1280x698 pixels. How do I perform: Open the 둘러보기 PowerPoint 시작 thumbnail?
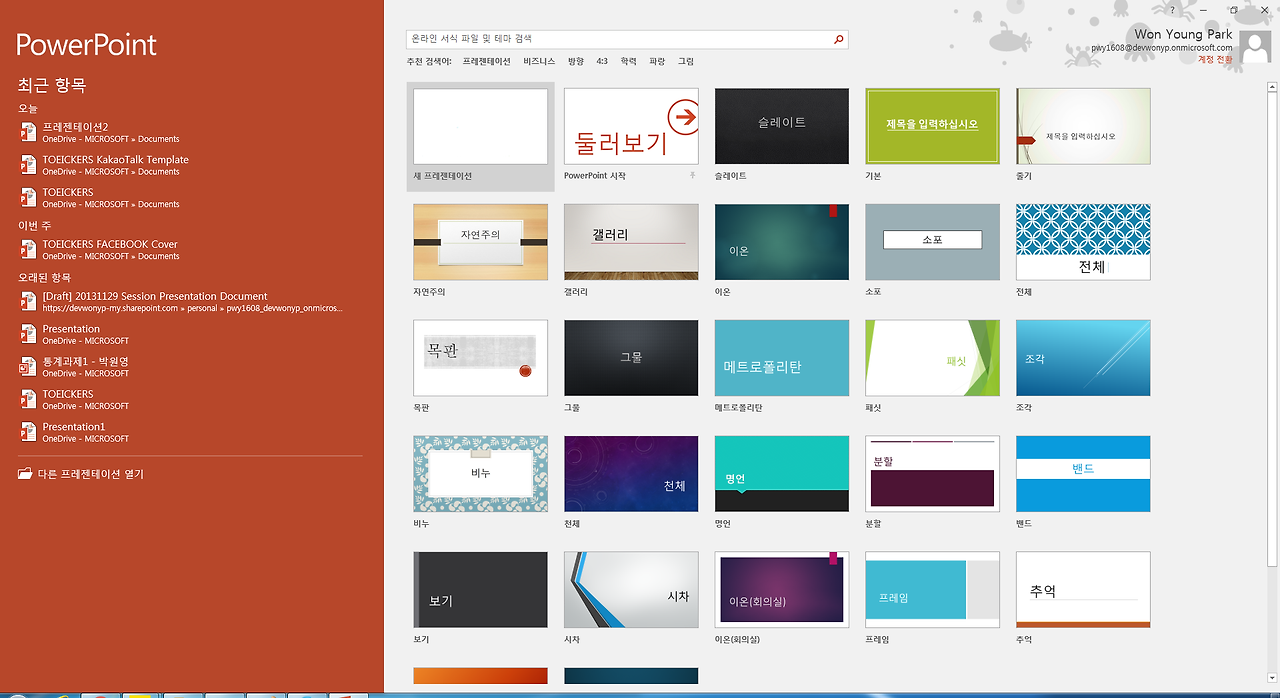click(631, 126)
